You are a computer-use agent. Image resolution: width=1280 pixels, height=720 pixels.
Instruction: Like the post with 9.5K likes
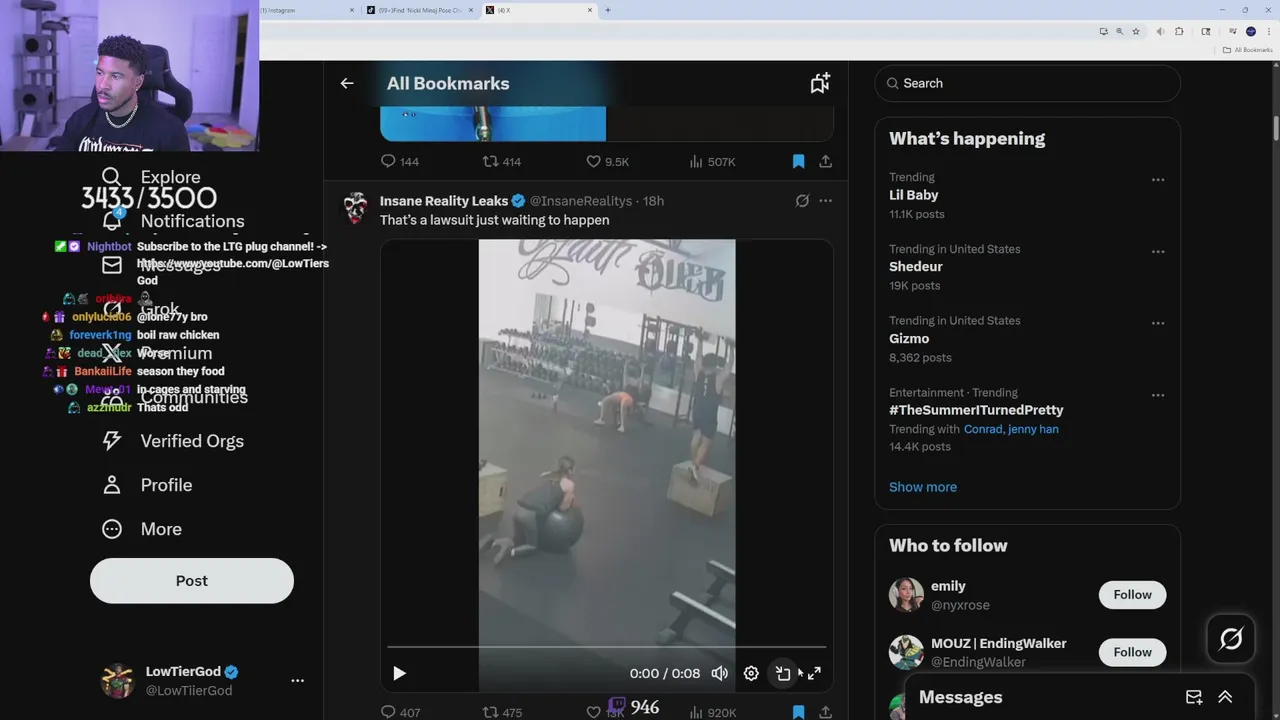coord(607,161)
